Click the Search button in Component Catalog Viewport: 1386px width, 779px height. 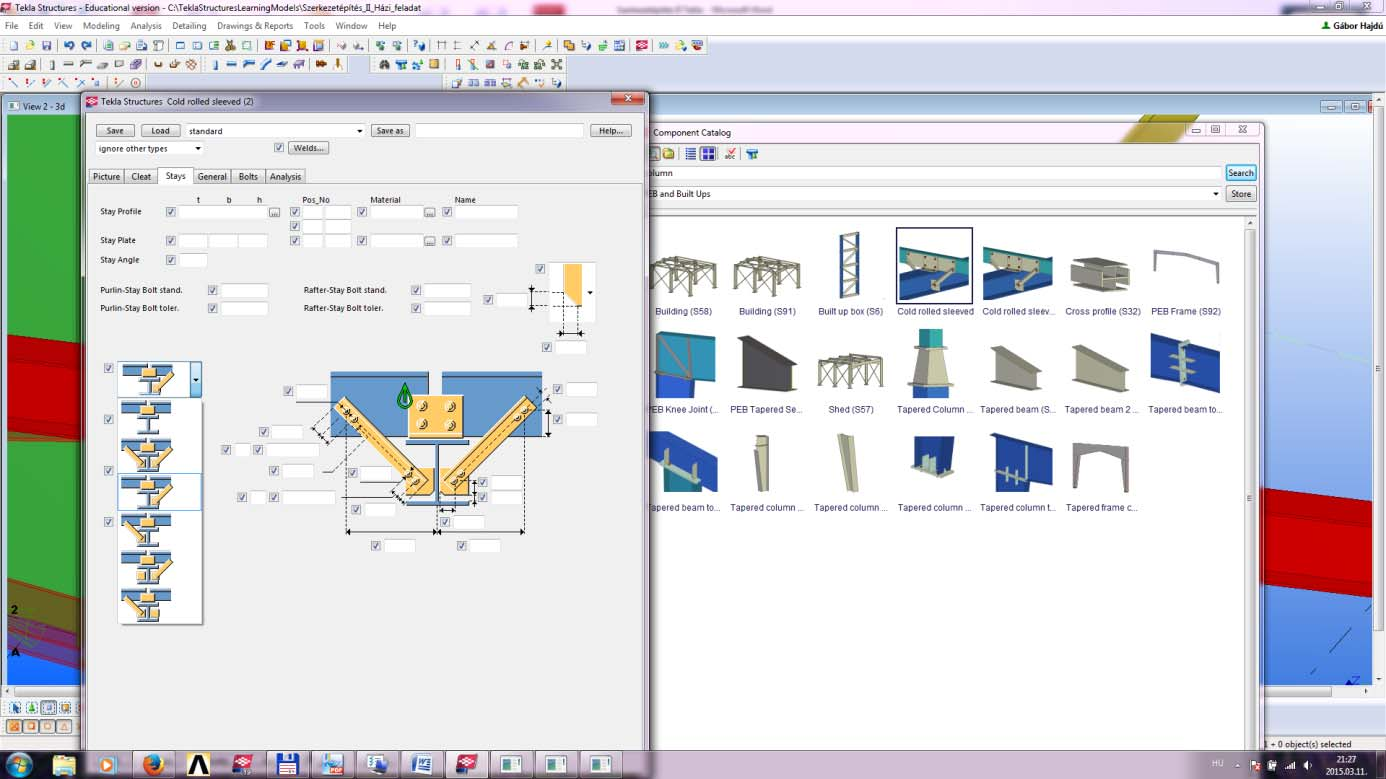[x=1240, y=173]
